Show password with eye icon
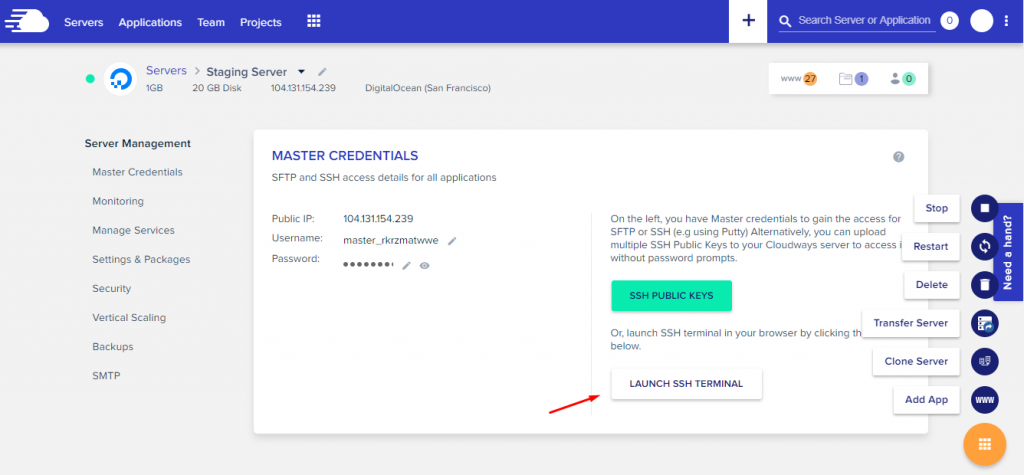The image size is (1024, 475). [424, 265]
